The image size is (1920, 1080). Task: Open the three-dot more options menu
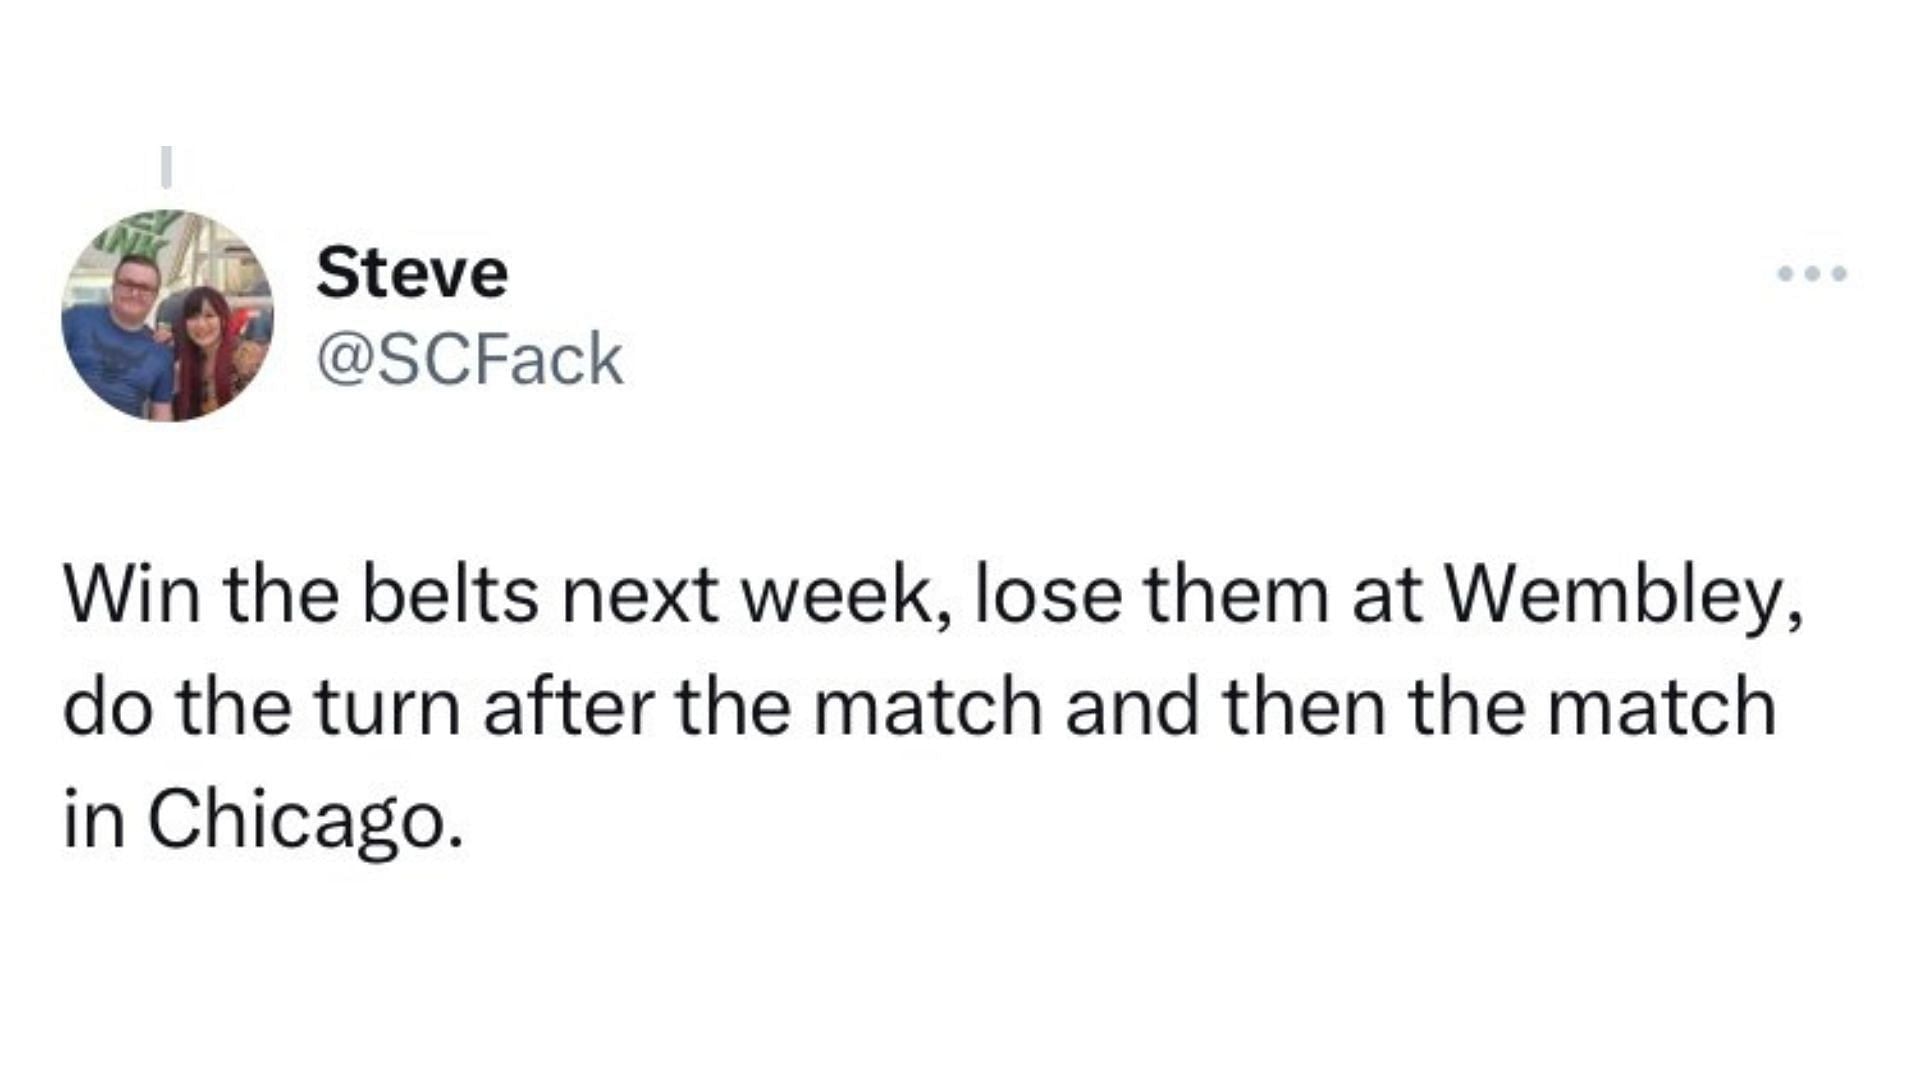click(x=1812, y=273)
